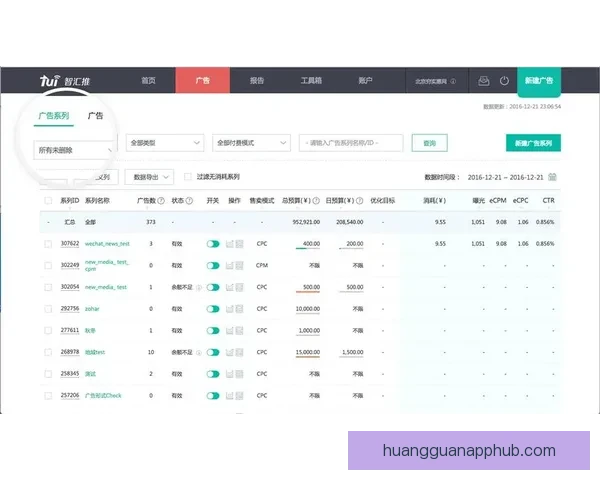Toggle switch for series 268978
This screenshot has width=600, height=480.
point(213,352)
